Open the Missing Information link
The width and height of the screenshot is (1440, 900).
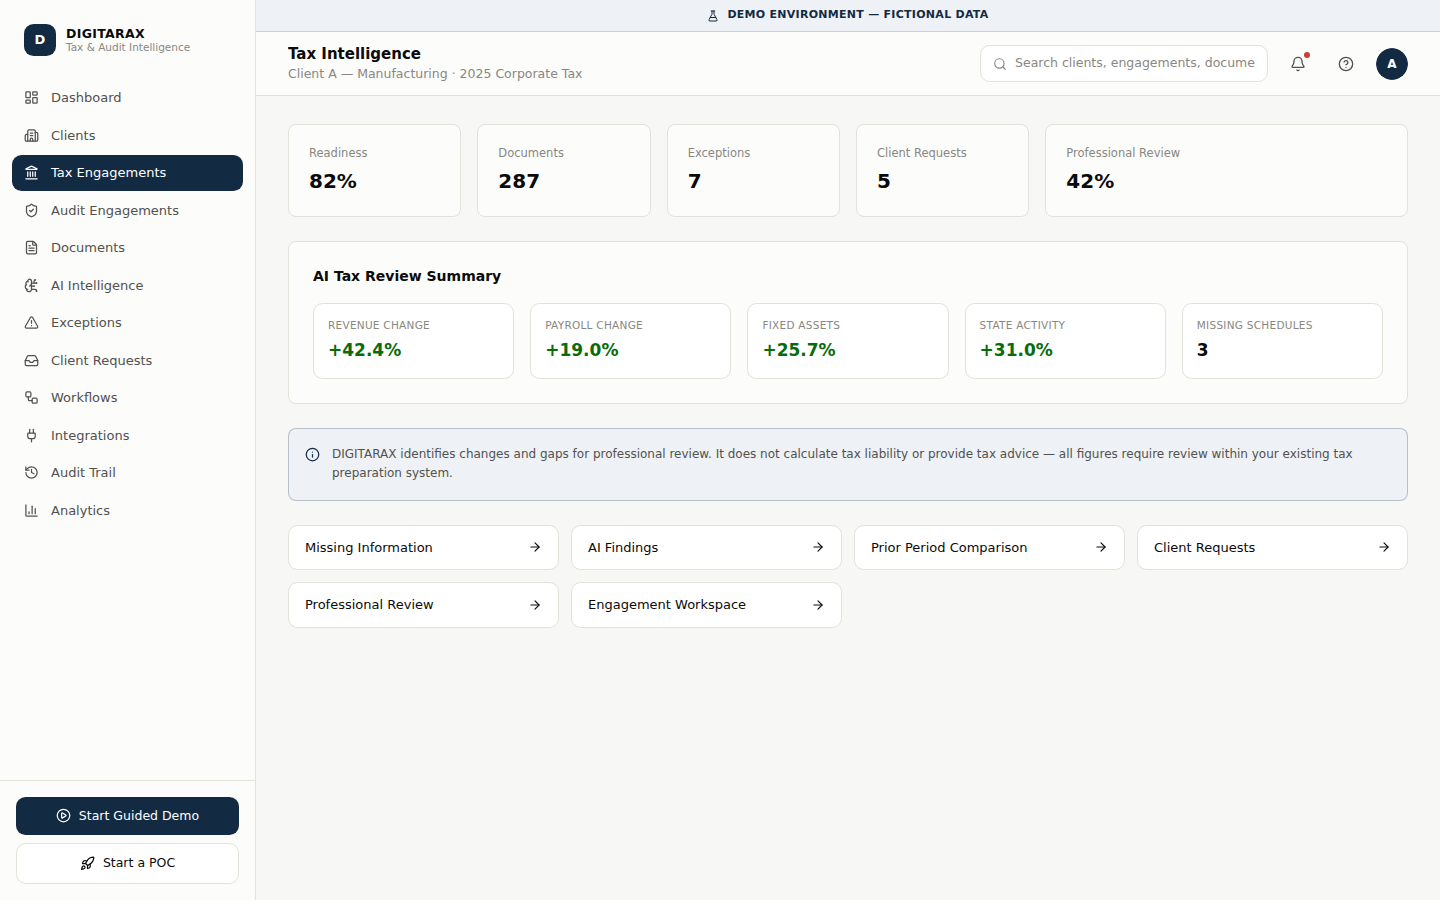[423, 548]
